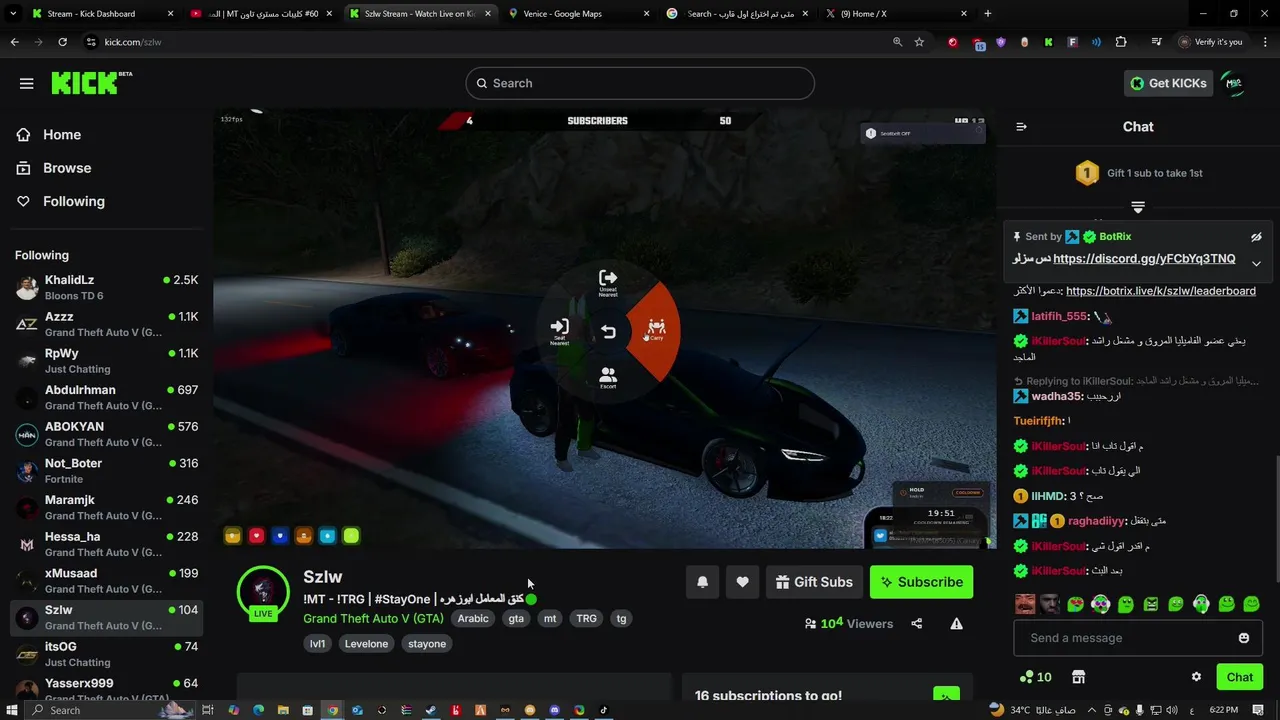This screenshot has height=720, width=1280.
Task: Open the Kick hamburger sidebar menu
Action: point(27,84)
